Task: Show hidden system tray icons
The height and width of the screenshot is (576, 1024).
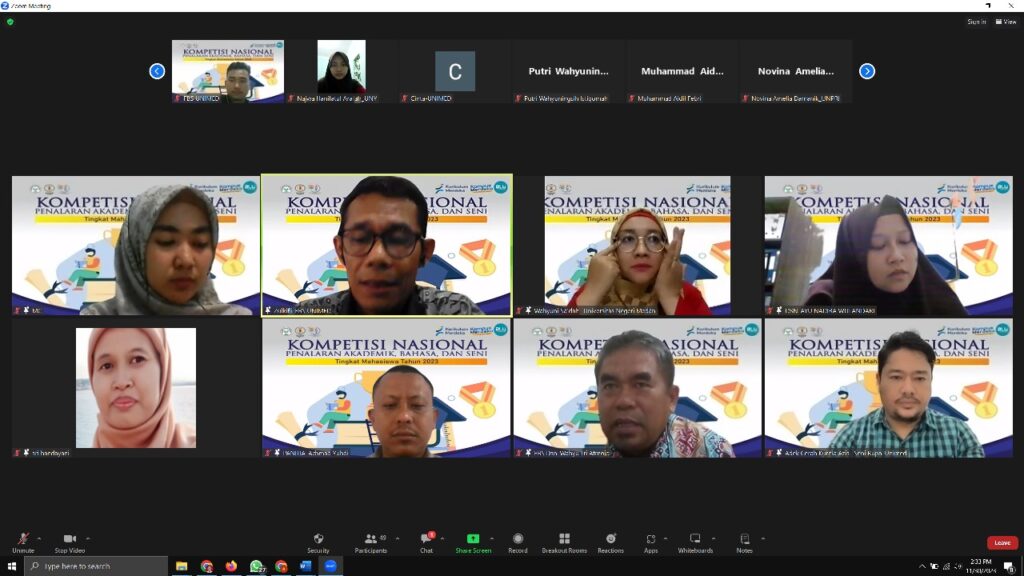Action: click(921, 566)
